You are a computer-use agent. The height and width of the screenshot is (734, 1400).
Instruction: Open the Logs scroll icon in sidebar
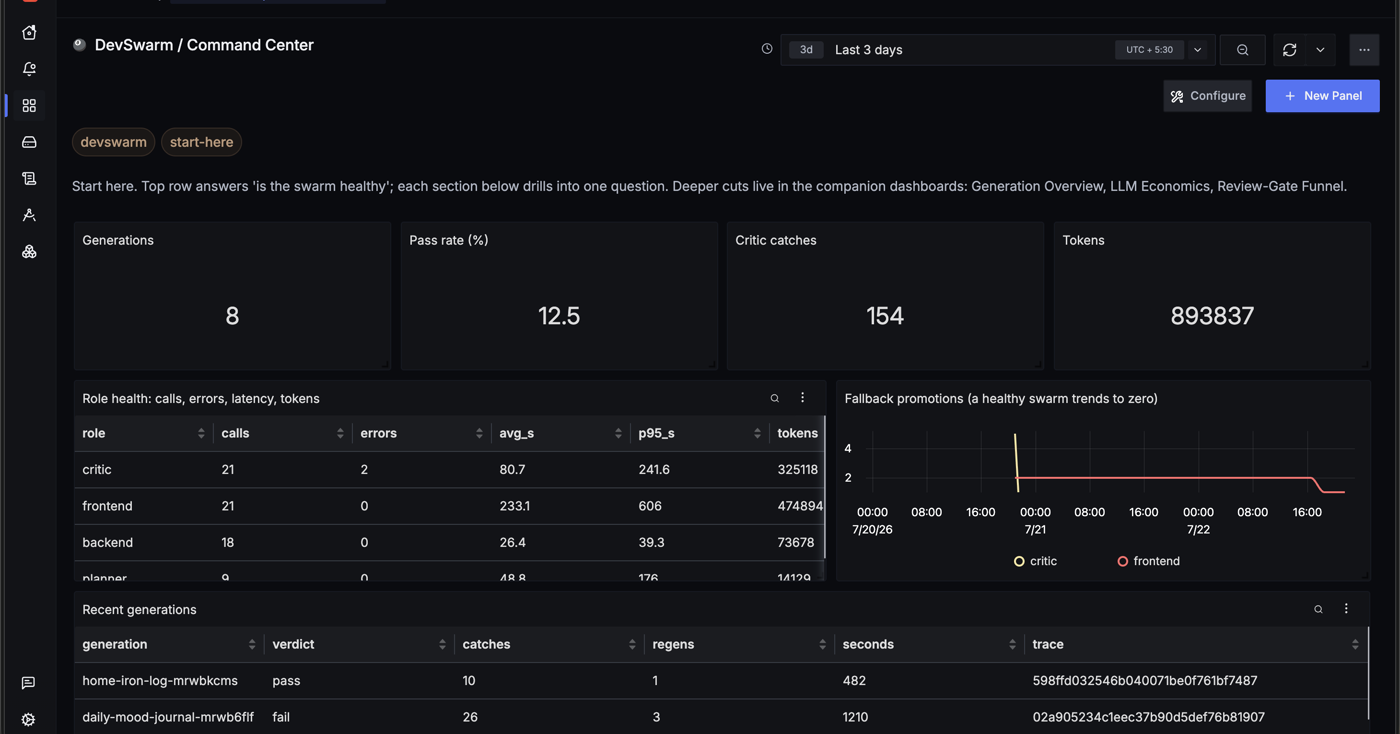(29, 179)
